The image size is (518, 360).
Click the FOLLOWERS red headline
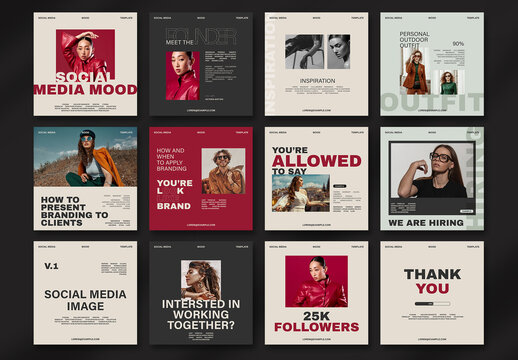(x=317, y=327)
